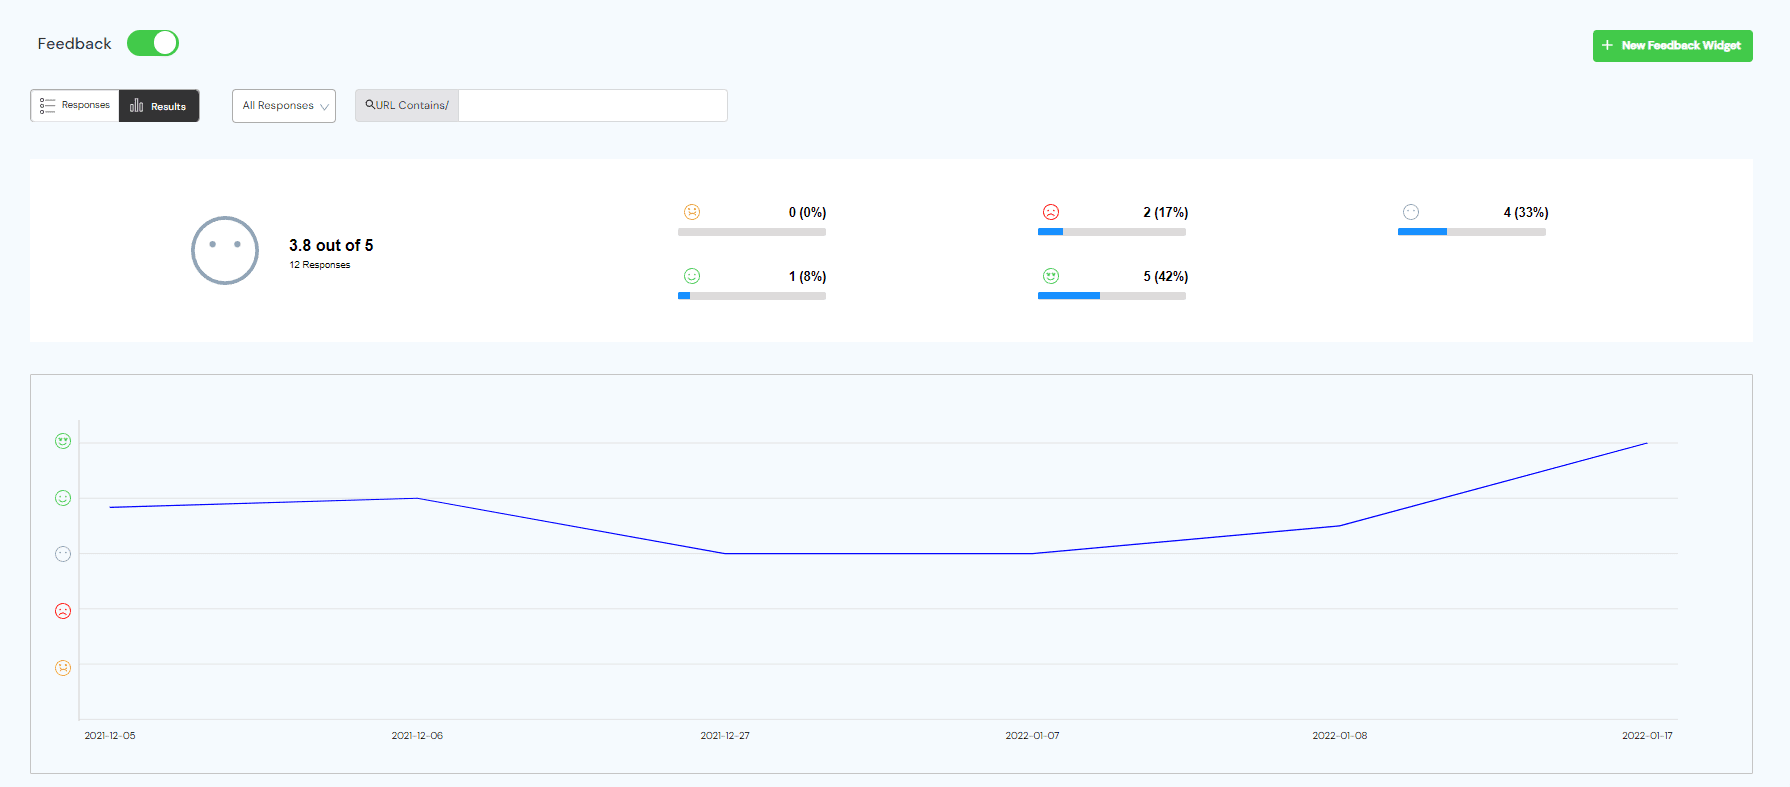The image size is (1790, 787).
Task: Click the progress bar under 4 (33%)
Action: coord(1472,232)
